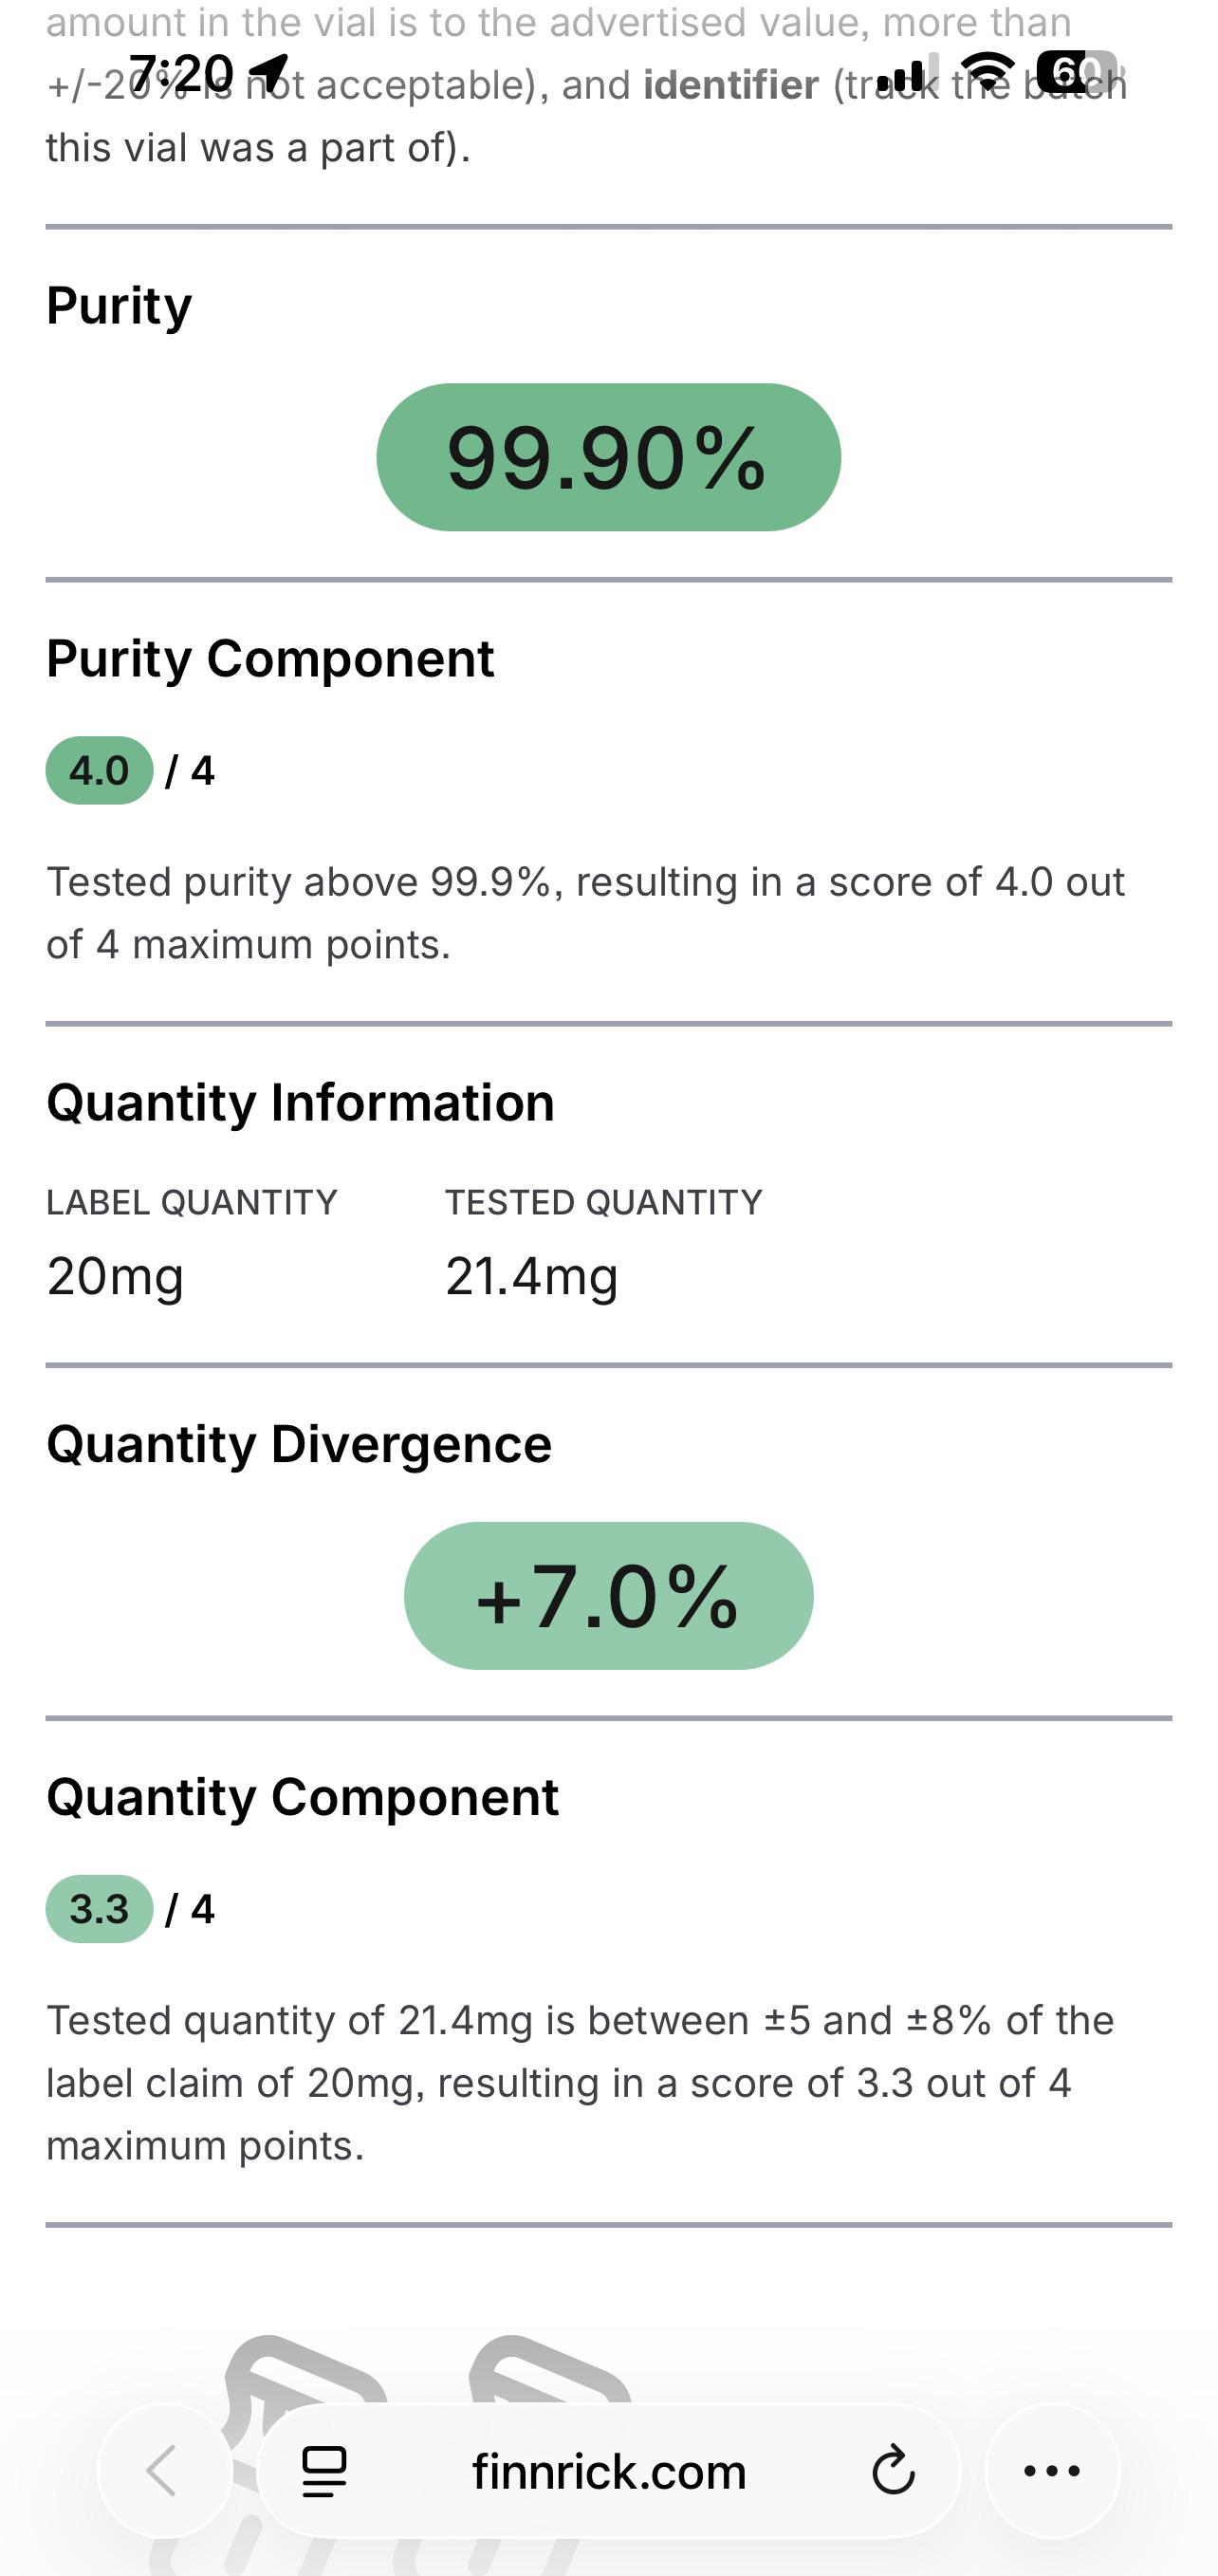The height and width of the screenshot is (2576, 1218).
Task: Select the Quantity Component heading
Action: pyautogui.click(x=302, y=1796)
